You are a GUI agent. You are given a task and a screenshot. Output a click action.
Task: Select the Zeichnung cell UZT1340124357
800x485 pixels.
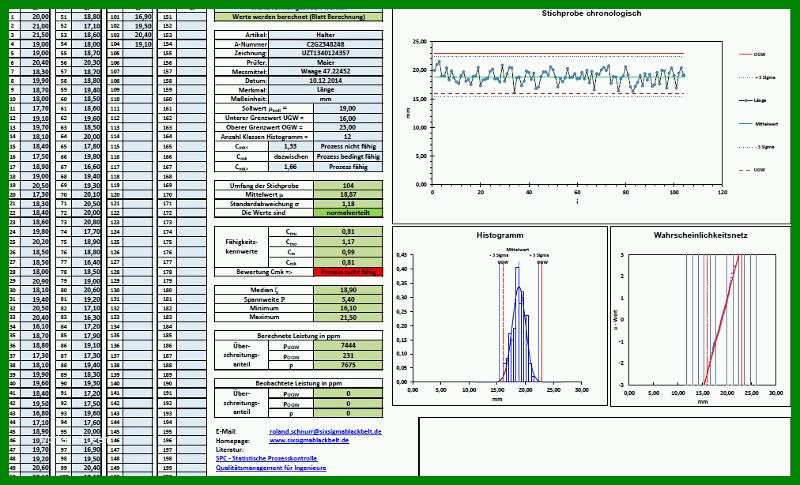pyautogui.click(x=326, y=53)
